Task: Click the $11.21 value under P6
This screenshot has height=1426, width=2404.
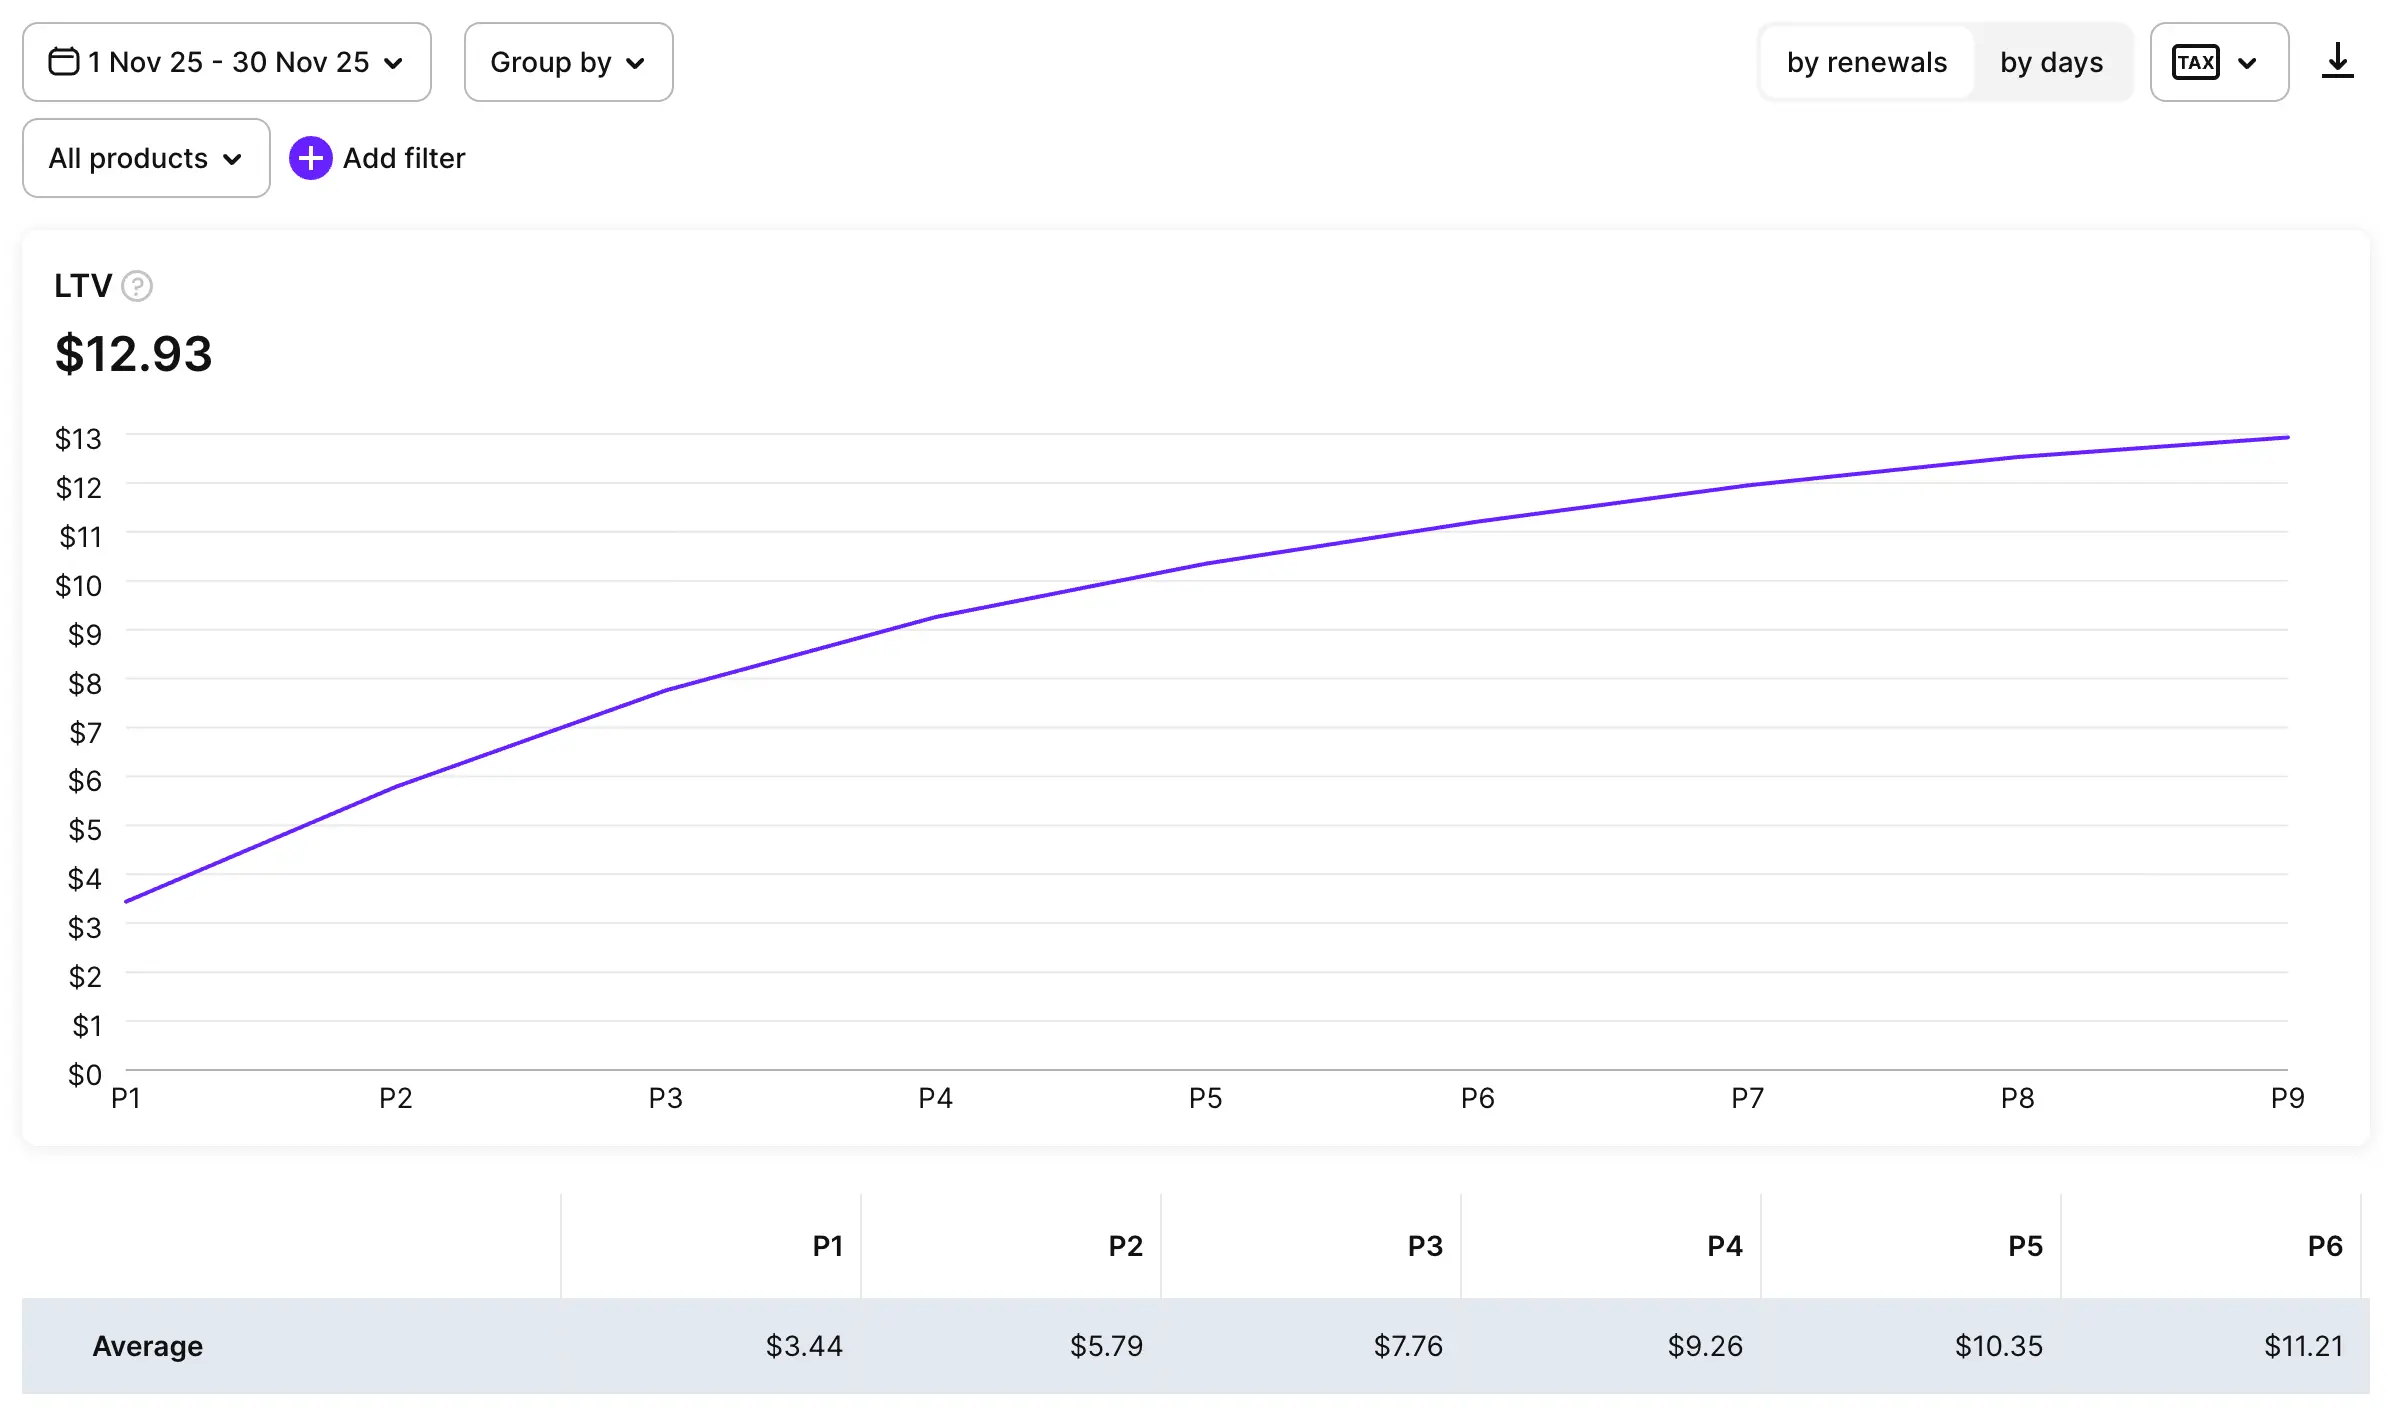Action: (2304, 1346)
